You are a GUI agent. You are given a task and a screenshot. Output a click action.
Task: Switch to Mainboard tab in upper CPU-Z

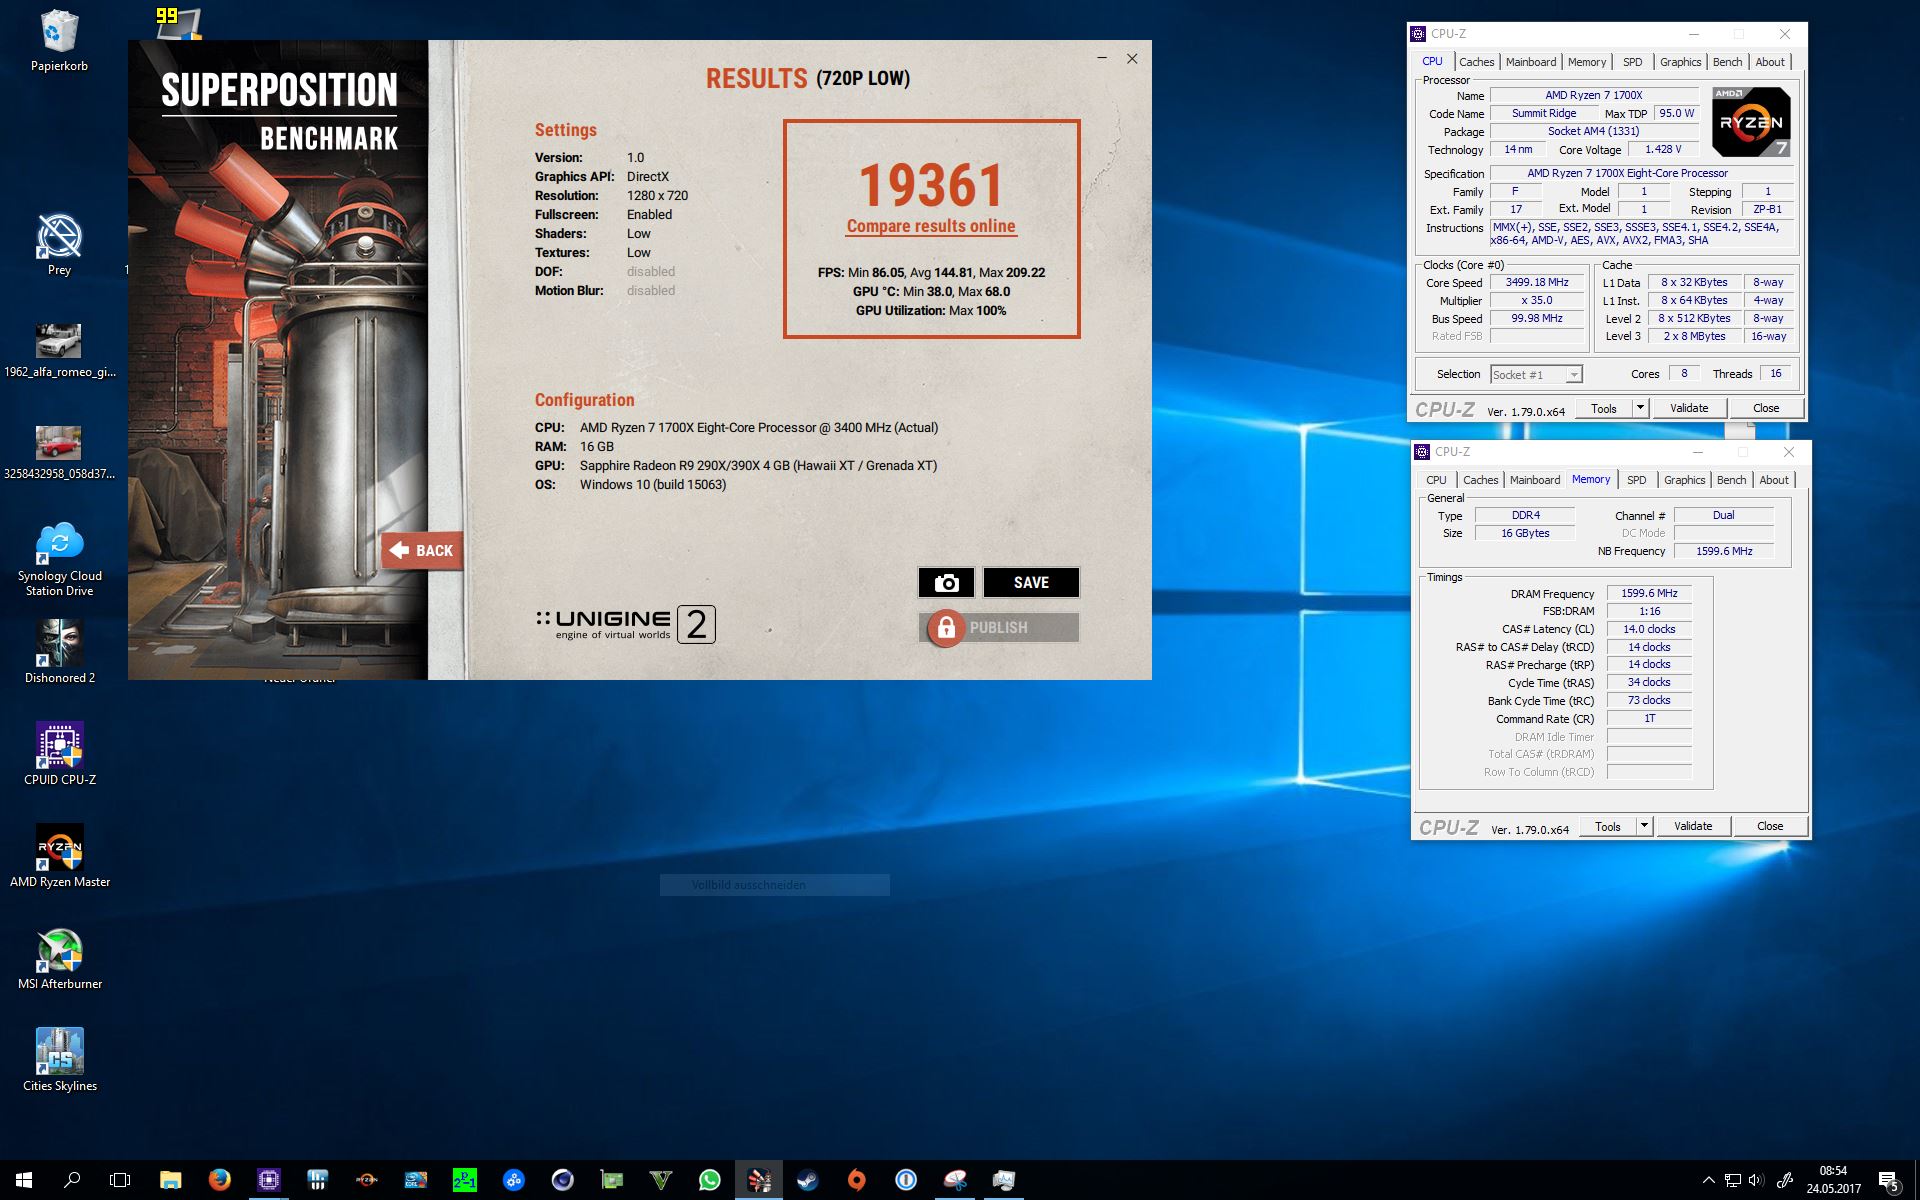click(x=1531, y=62)
